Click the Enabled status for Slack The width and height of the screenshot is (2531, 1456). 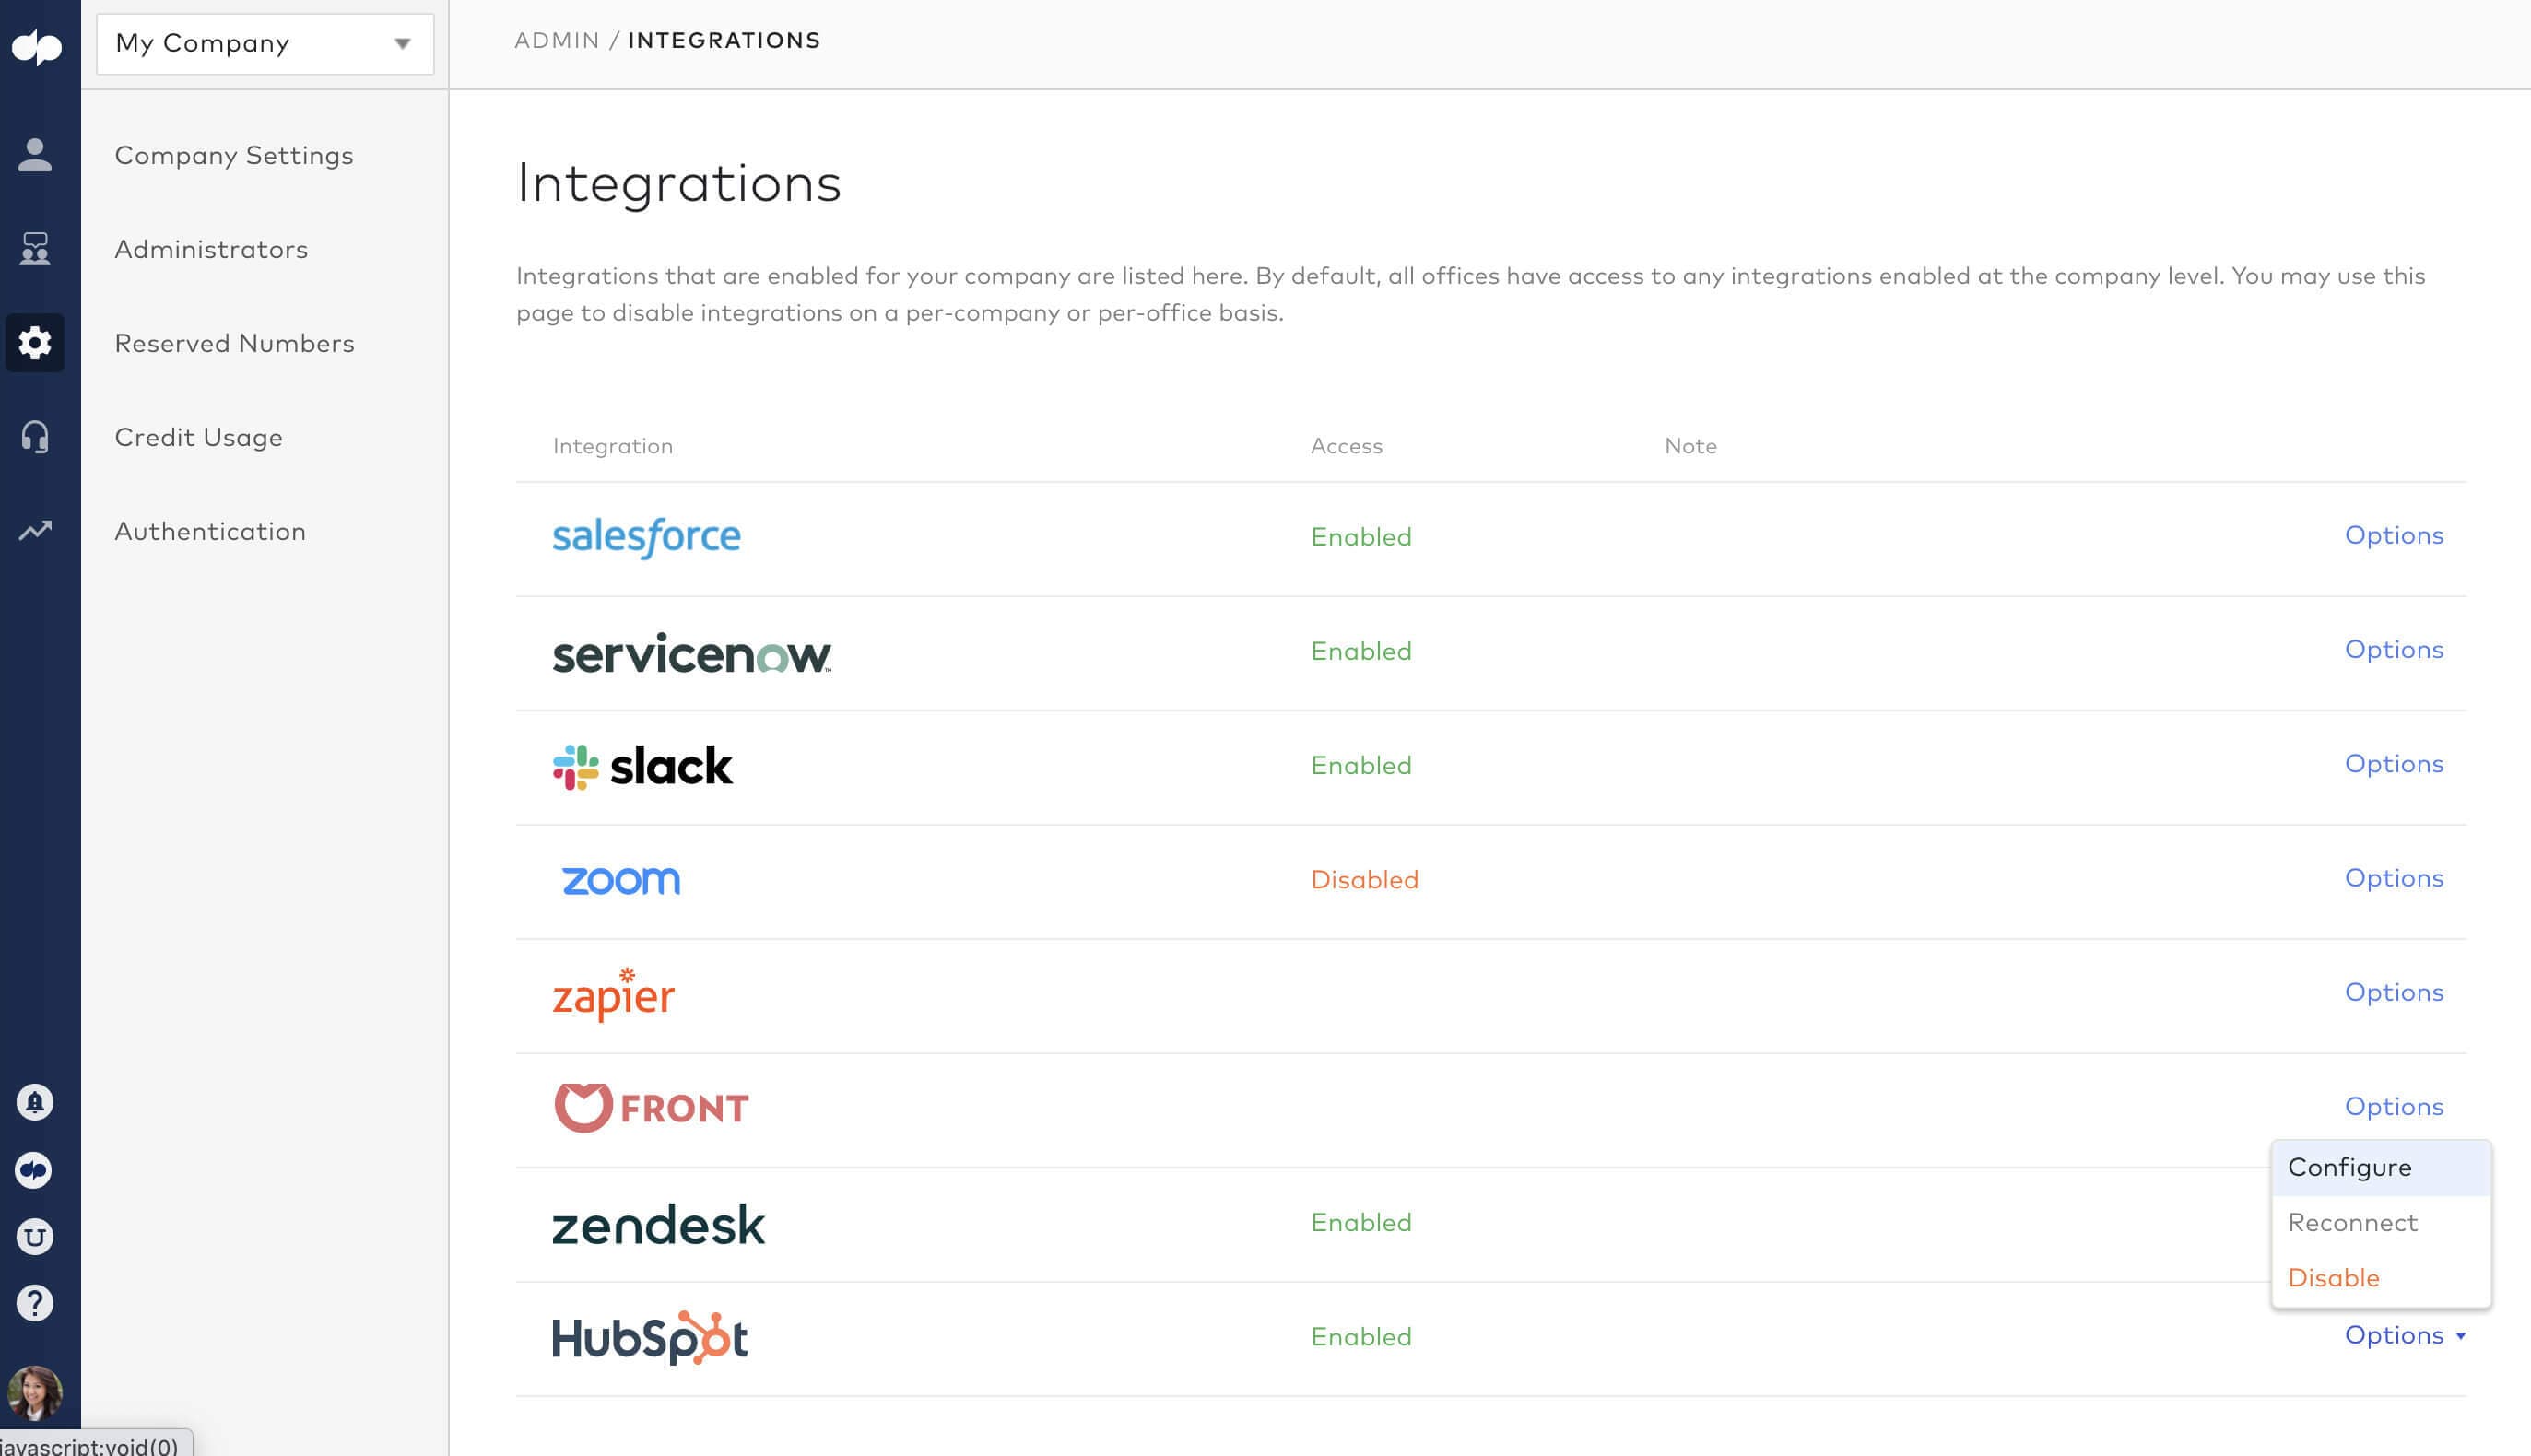point(1361,766)
